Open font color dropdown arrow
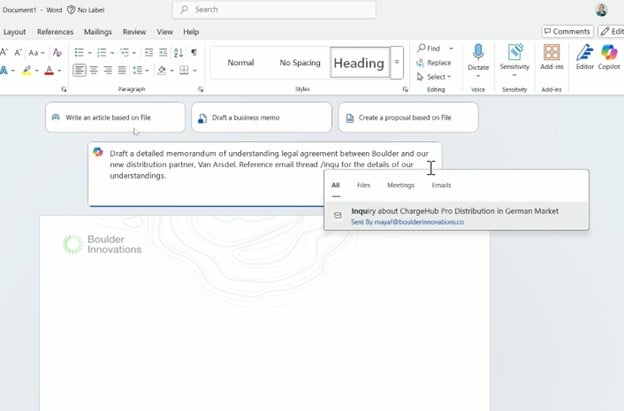 [x=59, y=71]
